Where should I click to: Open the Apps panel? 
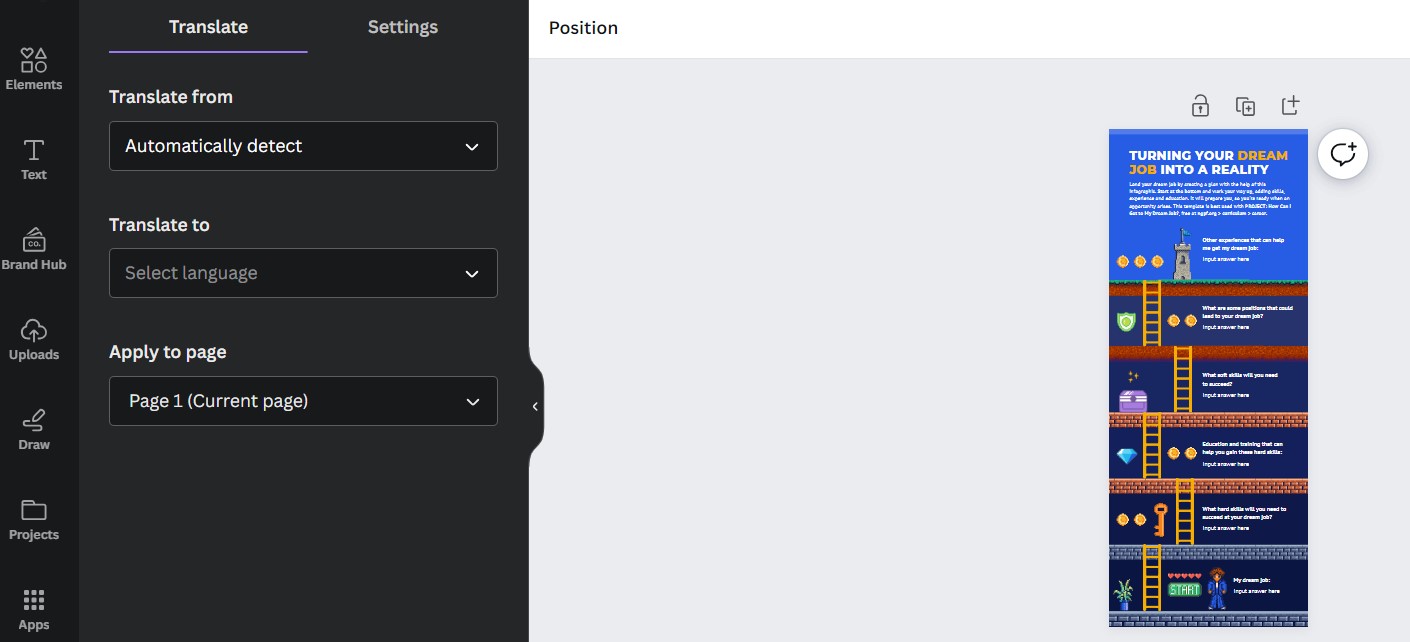(x=33, y=608)
